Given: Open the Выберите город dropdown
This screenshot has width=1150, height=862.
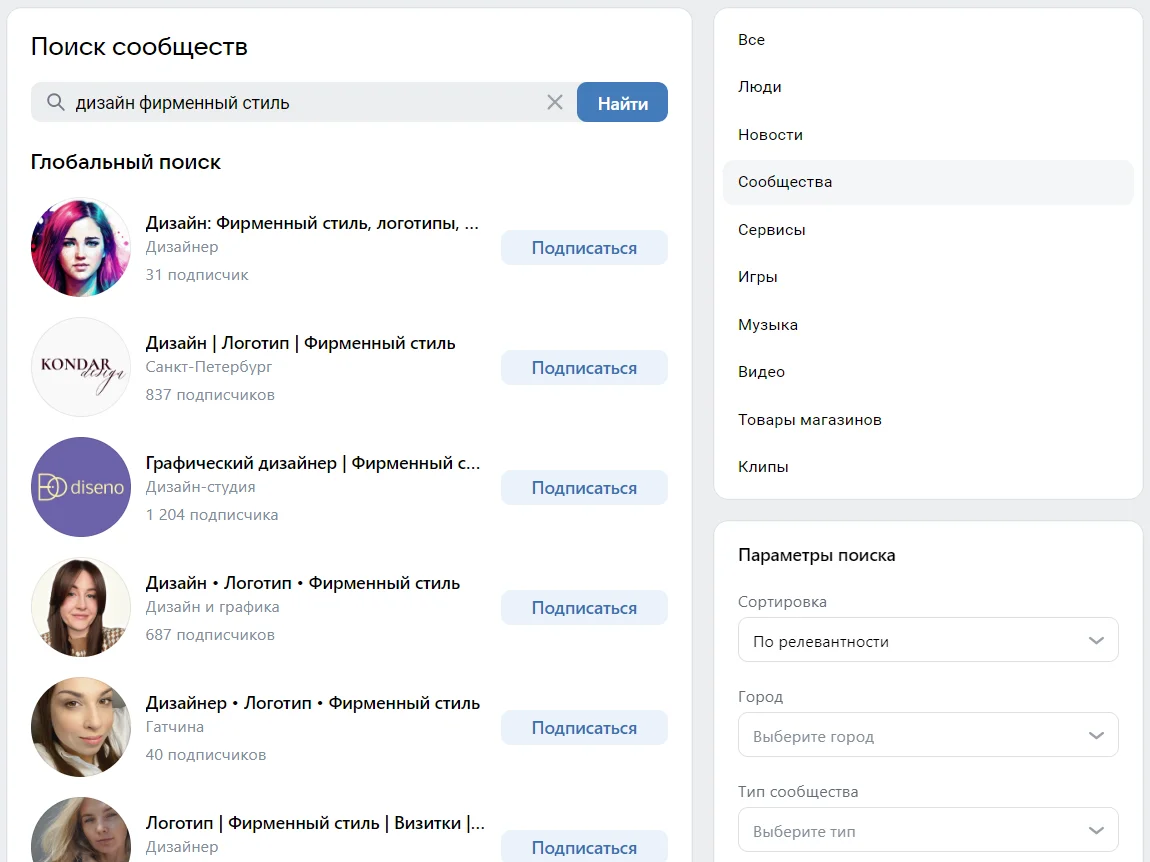Looking at the screenshot, I should (x=927, y=736).
